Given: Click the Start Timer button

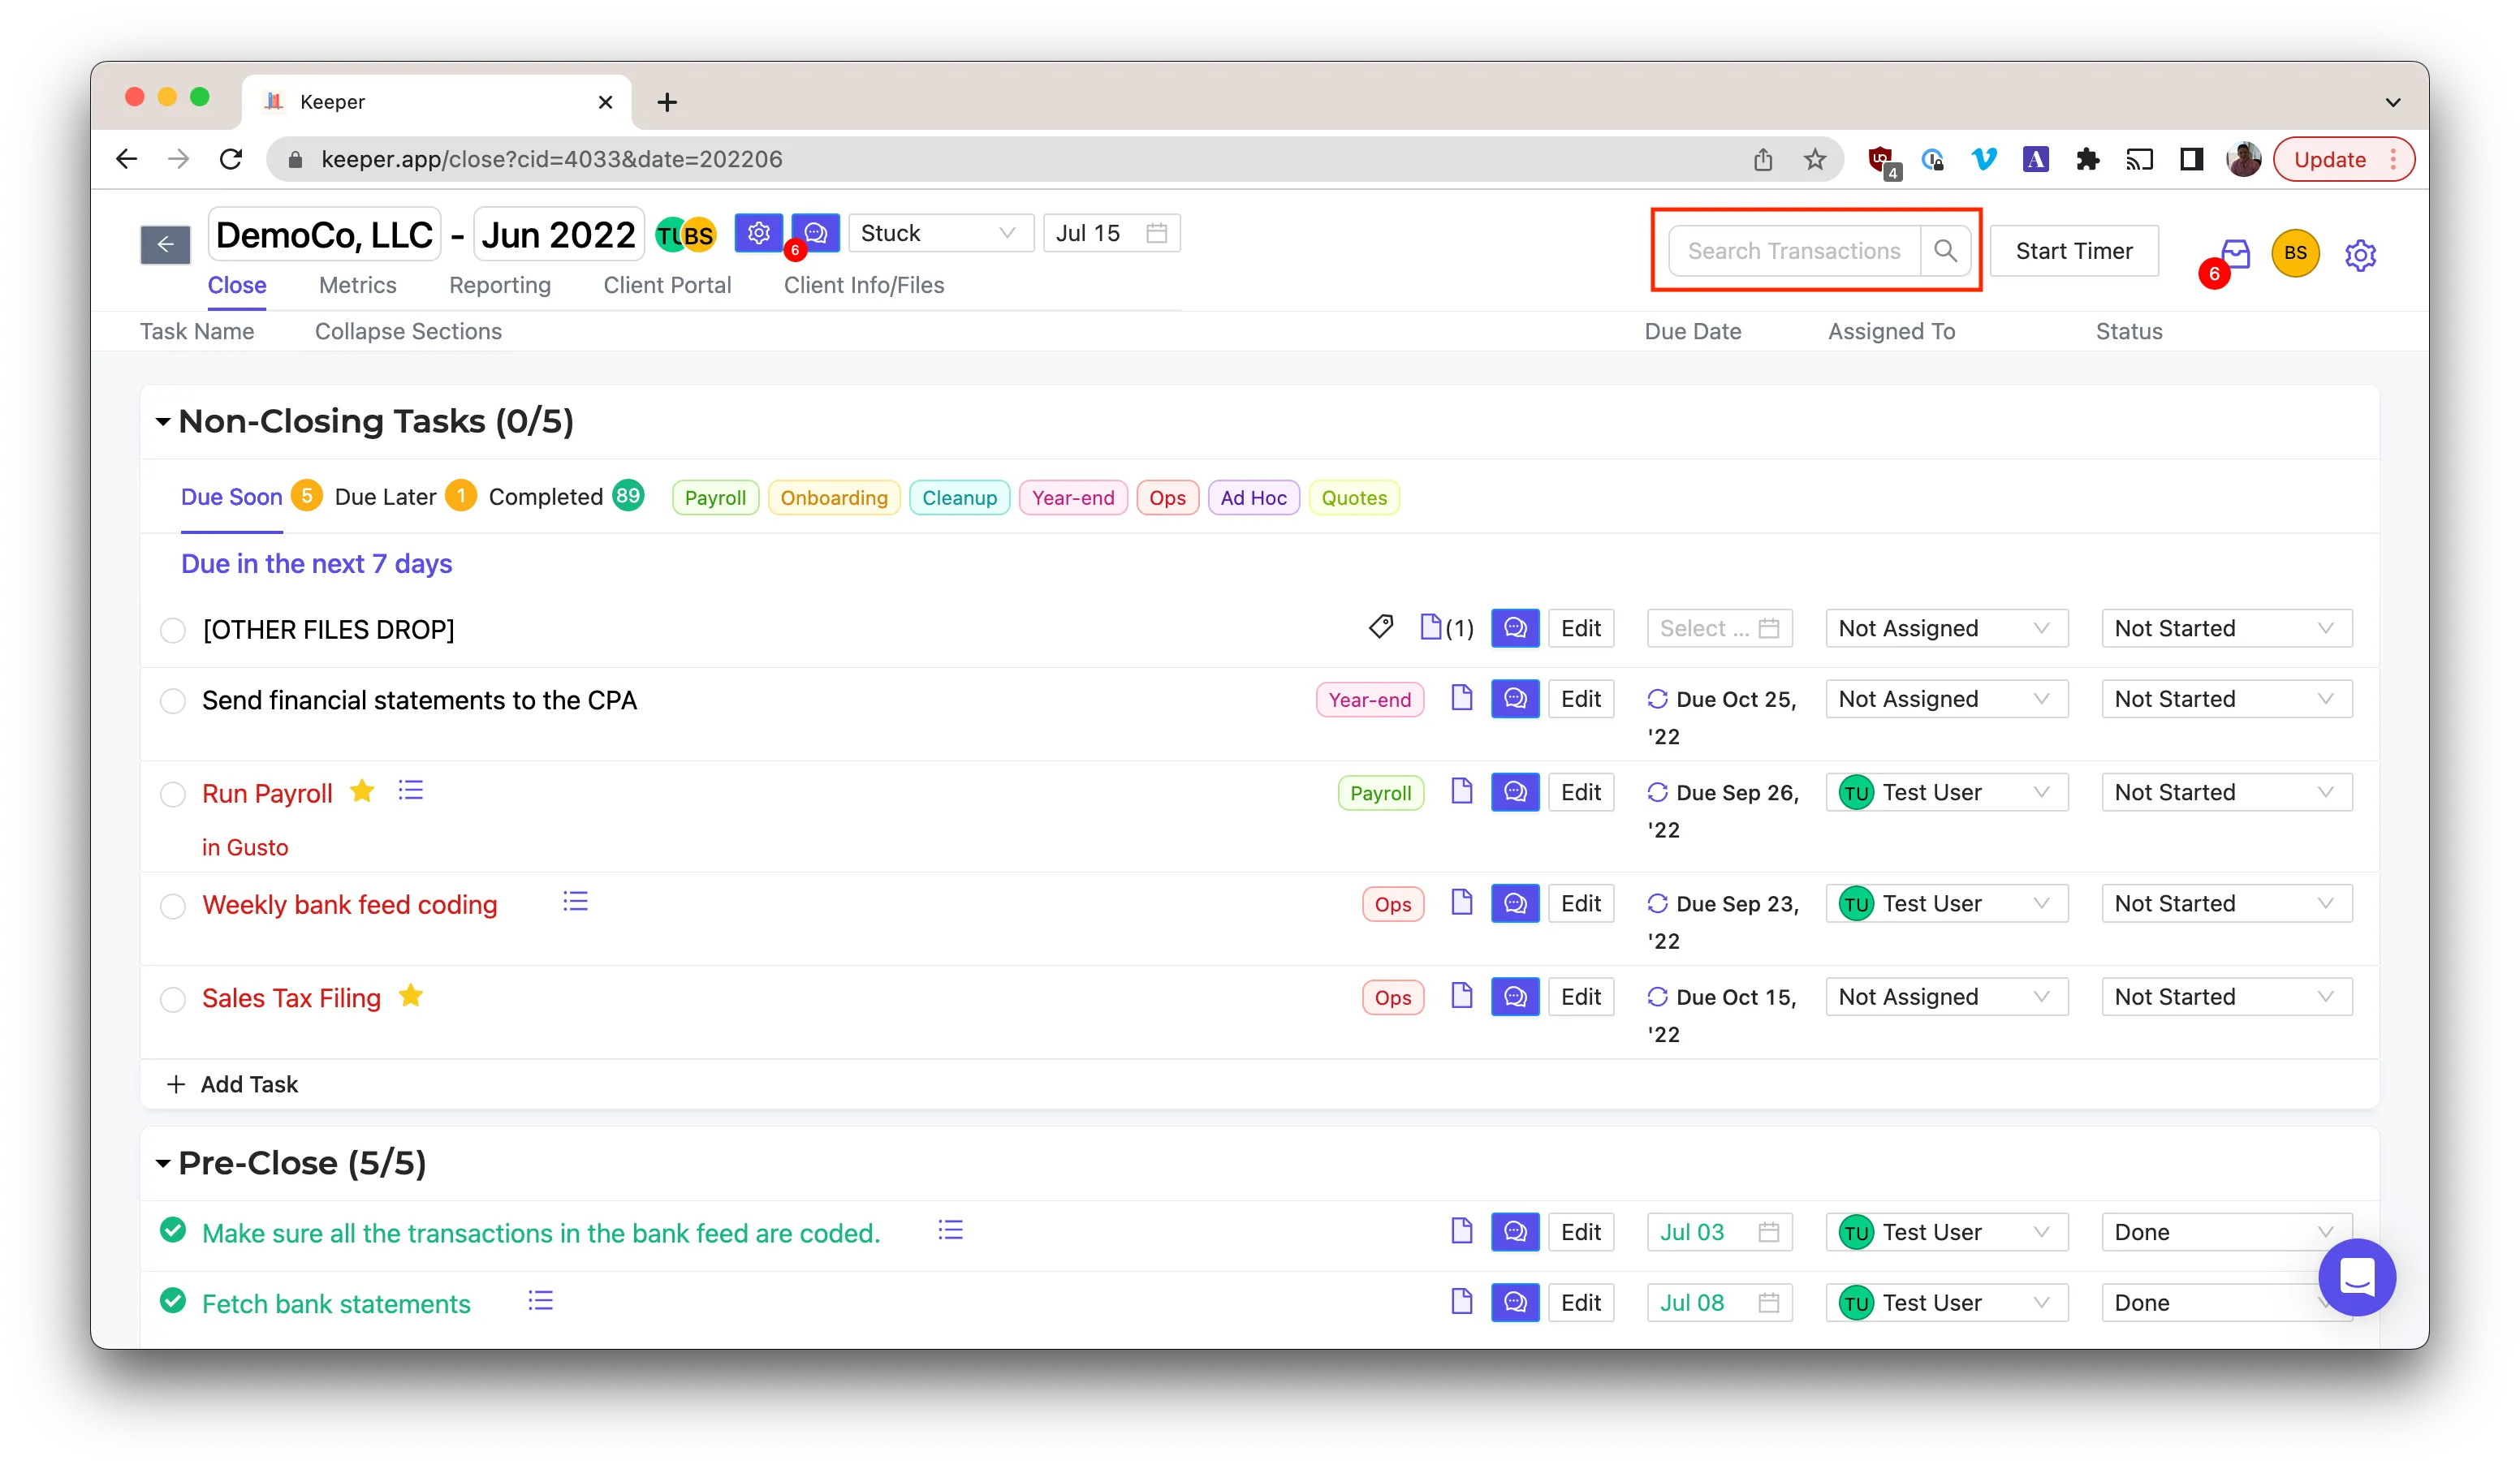Looking at the screenshot, I should (2074, 251).
